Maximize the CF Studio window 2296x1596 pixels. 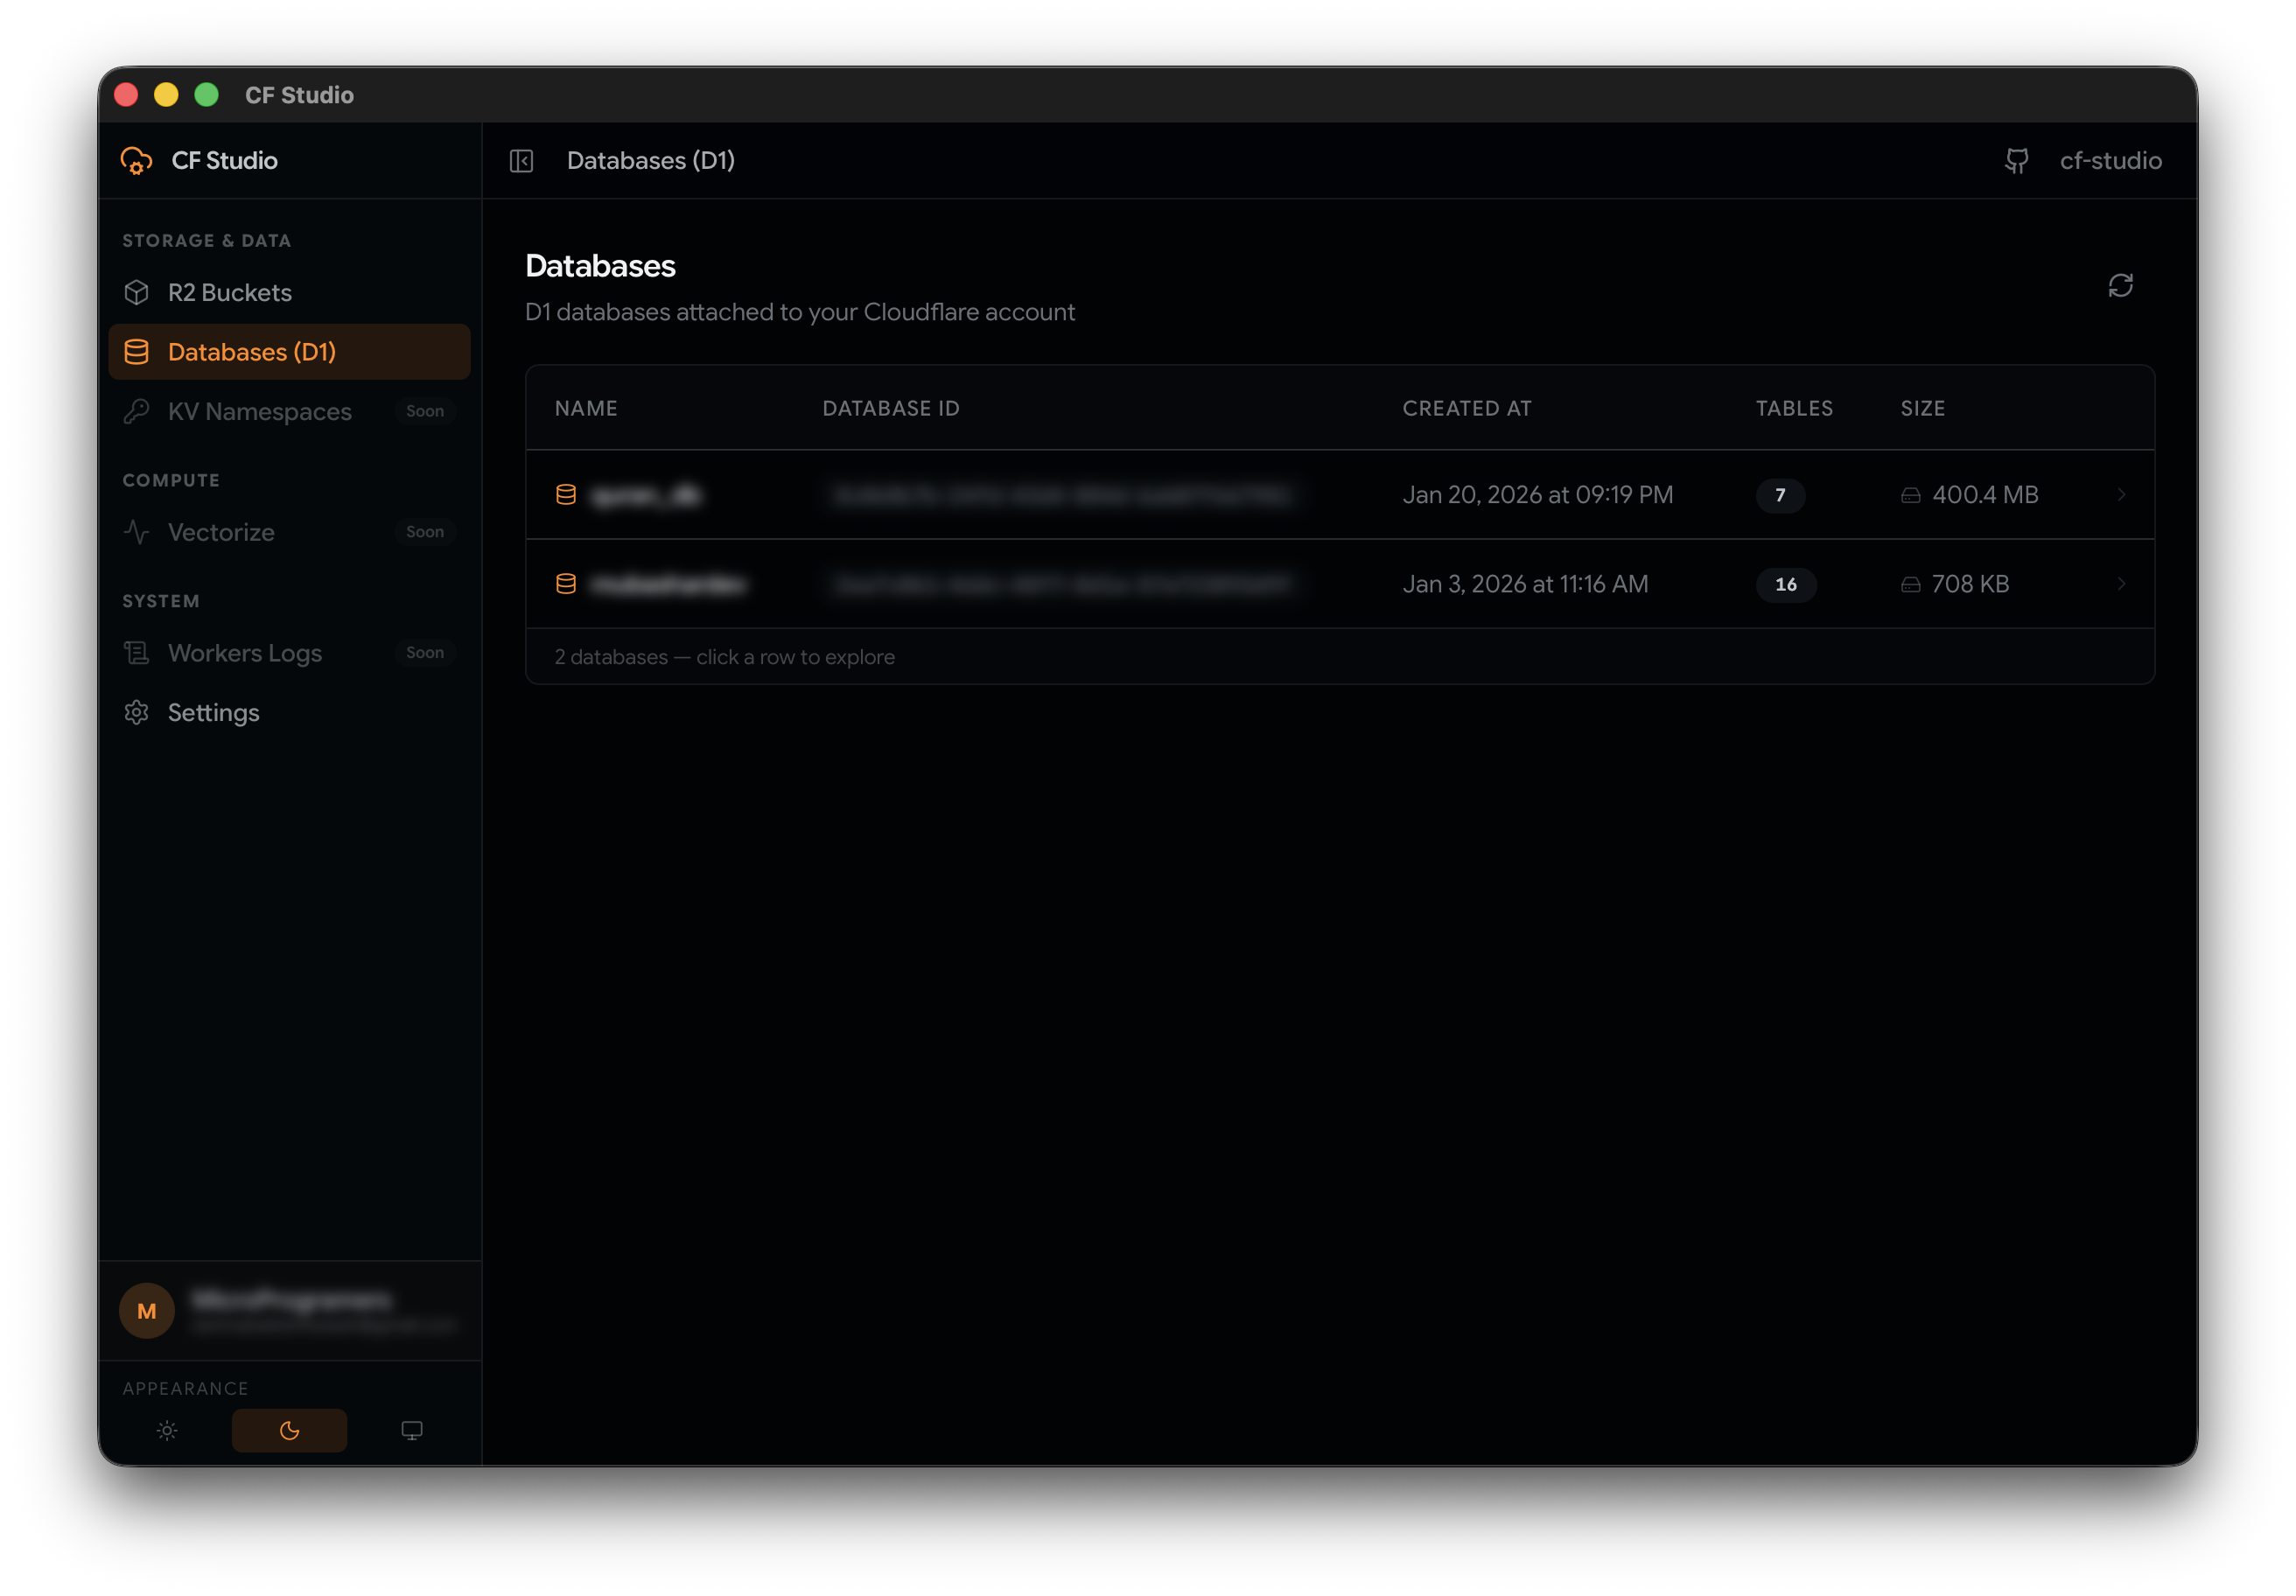[x=207, y=95]
